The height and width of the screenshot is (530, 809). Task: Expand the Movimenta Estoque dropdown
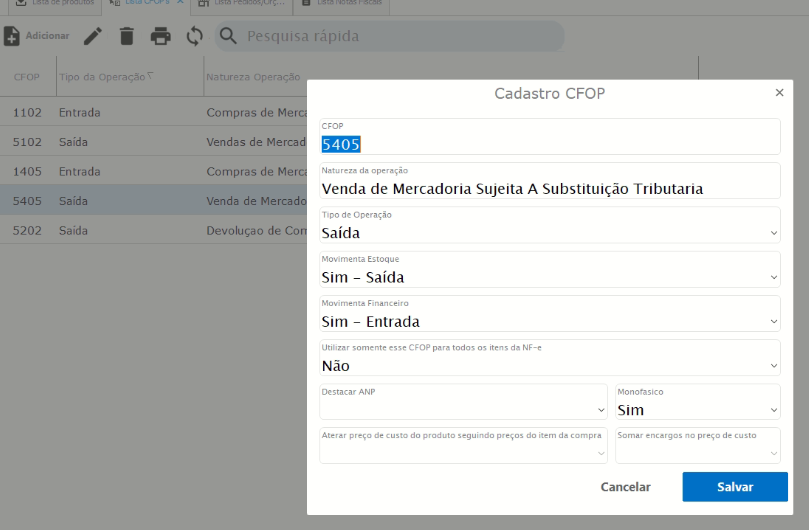(x=549, y=277)
